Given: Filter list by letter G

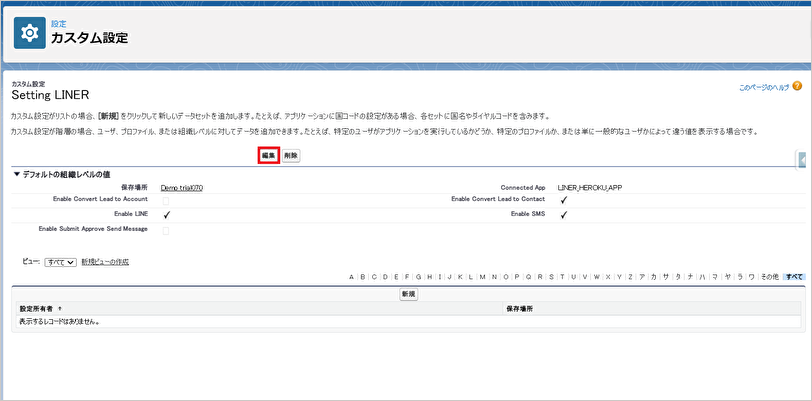Looking at the screenshot, I should coord(418,277).
